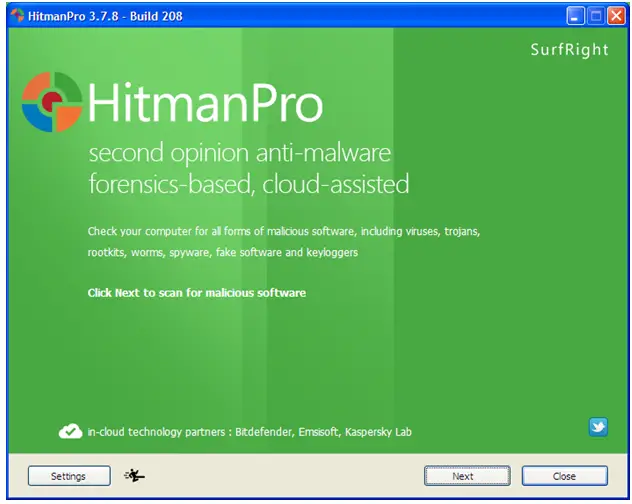The width and height of the screenshot is (632, 504).
Task: Click Next to start the malware scan
Action: click(x=467, y=476)
